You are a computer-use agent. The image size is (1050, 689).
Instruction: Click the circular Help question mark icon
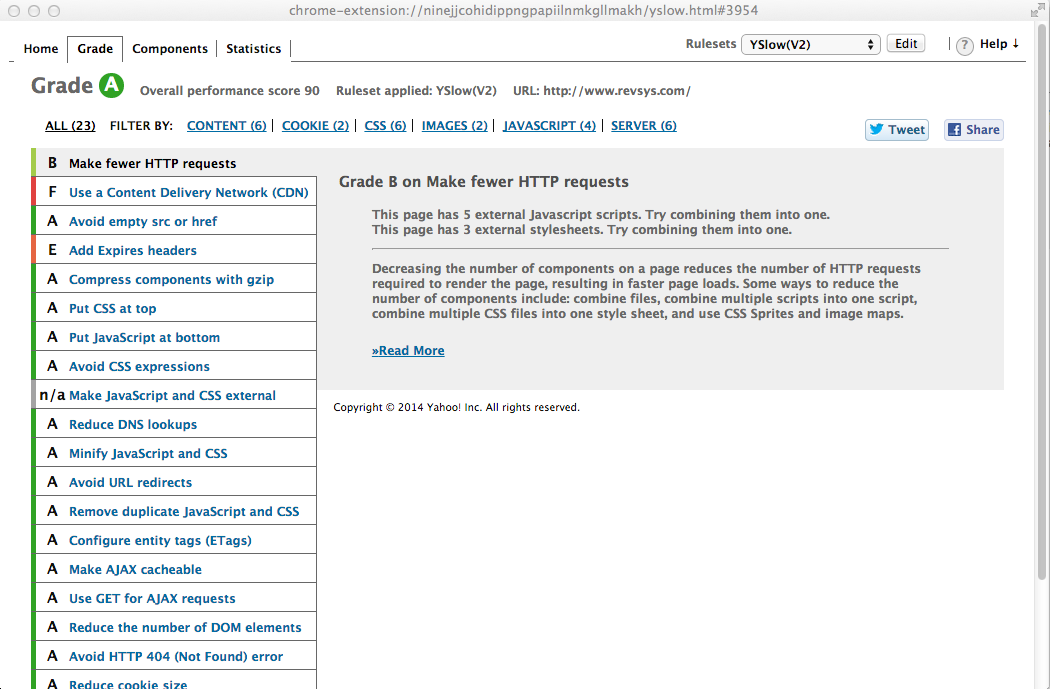pyautogui.click(x=963, y=45)
